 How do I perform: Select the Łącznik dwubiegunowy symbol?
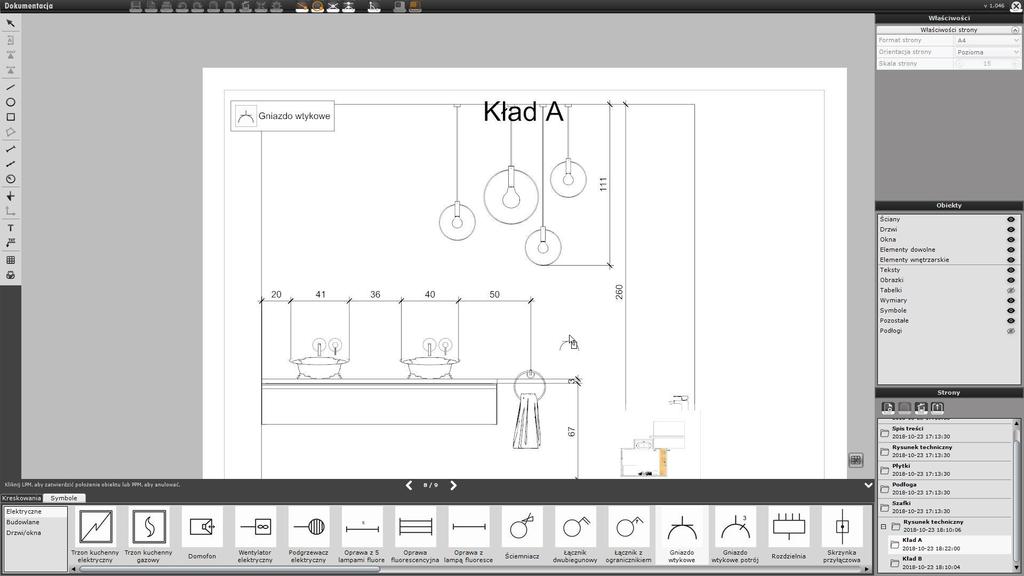pos(575,536)
